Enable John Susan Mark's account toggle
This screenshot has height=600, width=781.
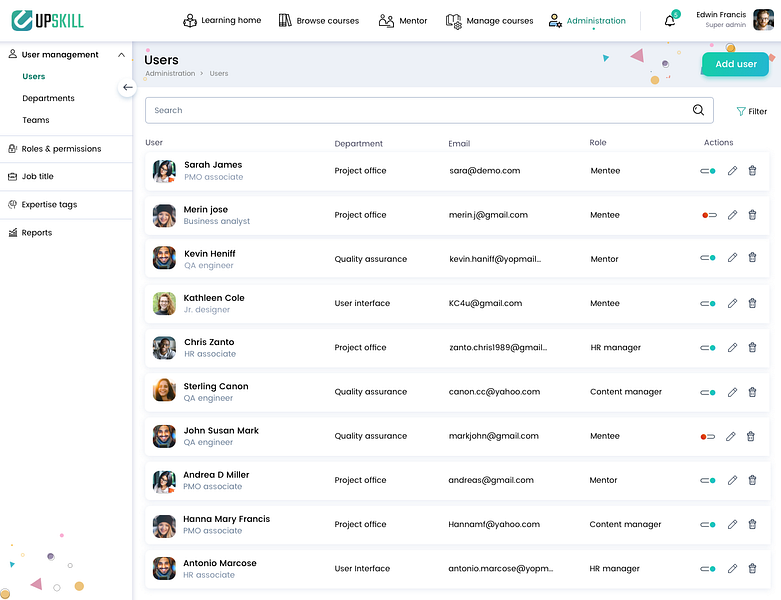[x=708, y=437]
